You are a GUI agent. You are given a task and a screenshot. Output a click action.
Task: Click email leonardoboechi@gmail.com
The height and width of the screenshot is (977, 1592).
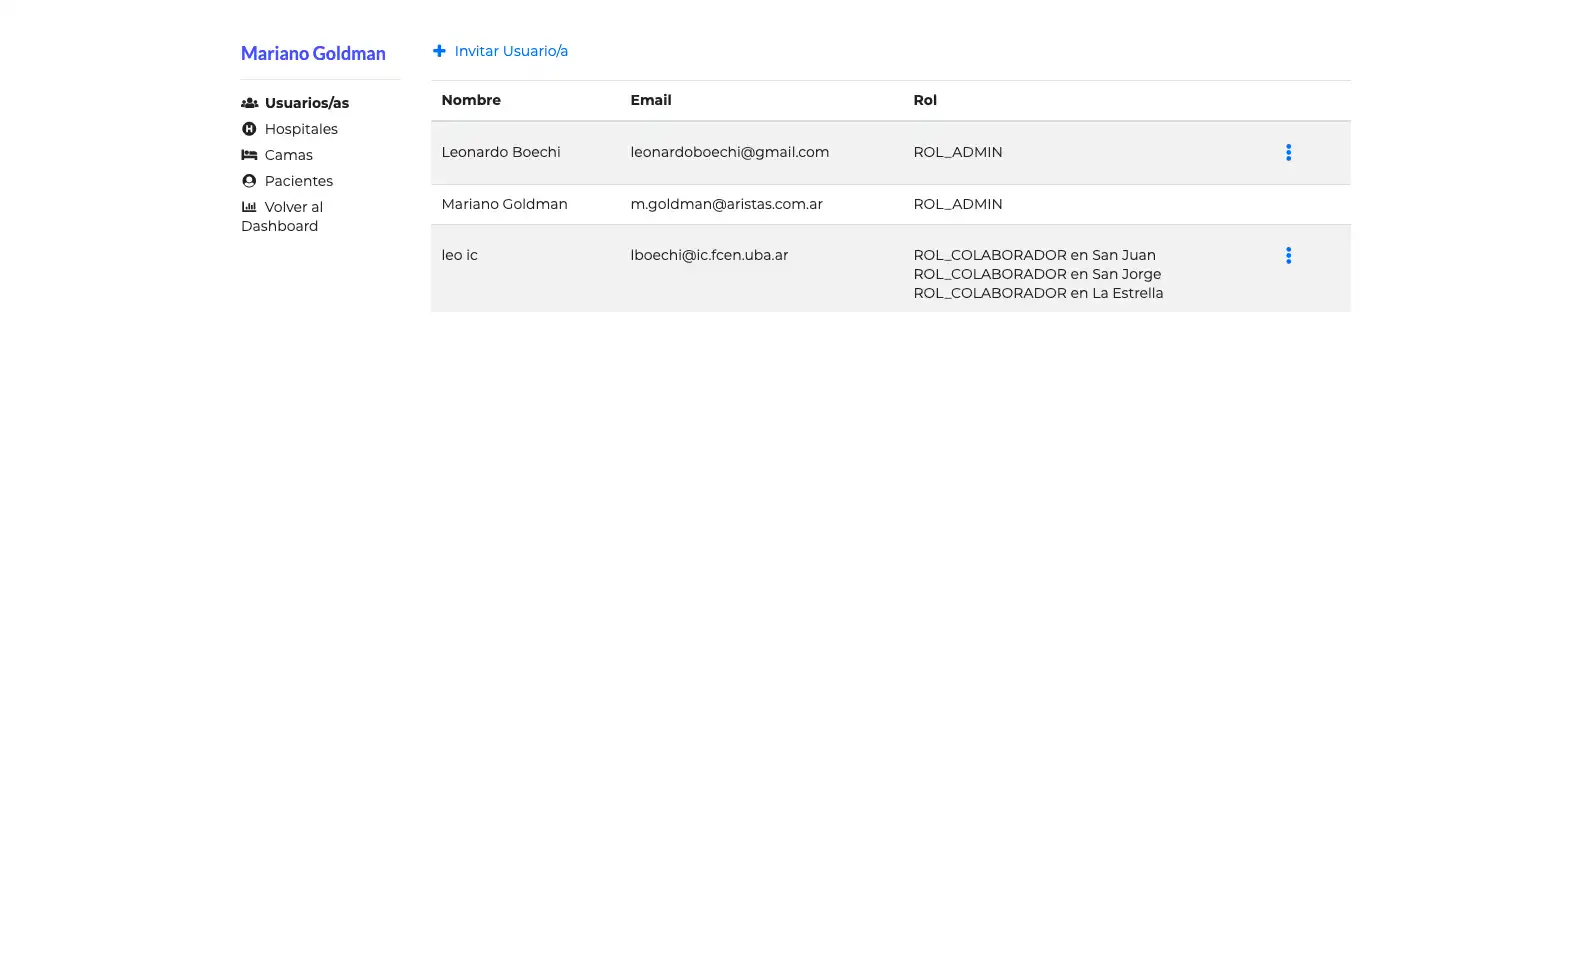[x=730, y=152]
